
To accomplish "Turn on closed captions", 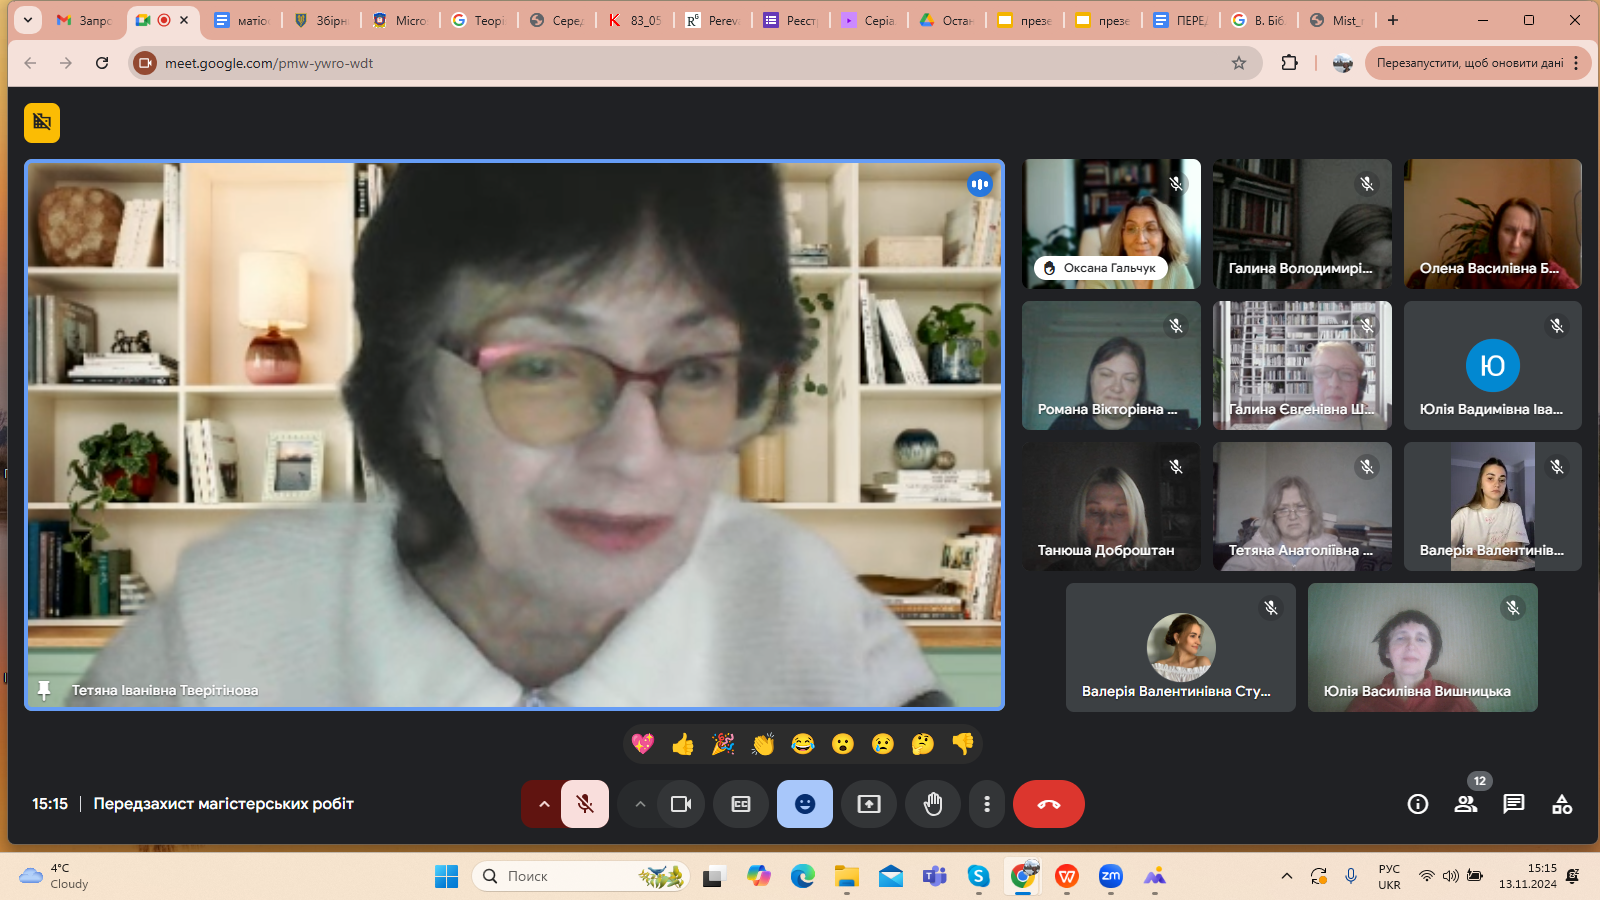I will pyautogui.click(x=741, y=804).
